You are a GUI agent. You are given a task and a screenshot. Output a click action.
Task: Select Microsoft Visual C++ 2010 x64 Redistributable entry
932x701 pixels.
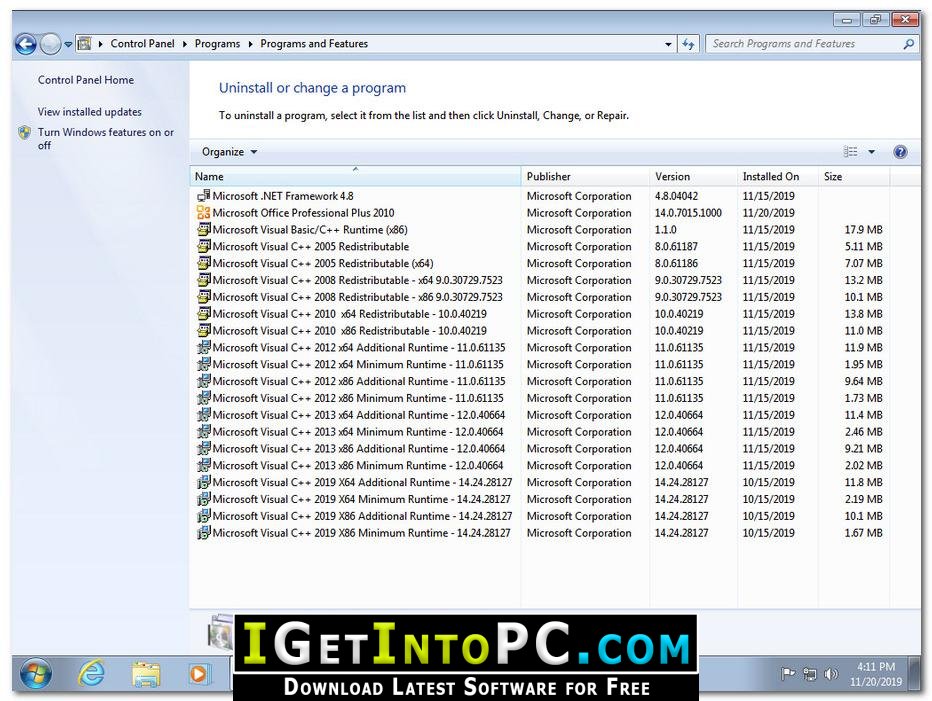point(350,313)
